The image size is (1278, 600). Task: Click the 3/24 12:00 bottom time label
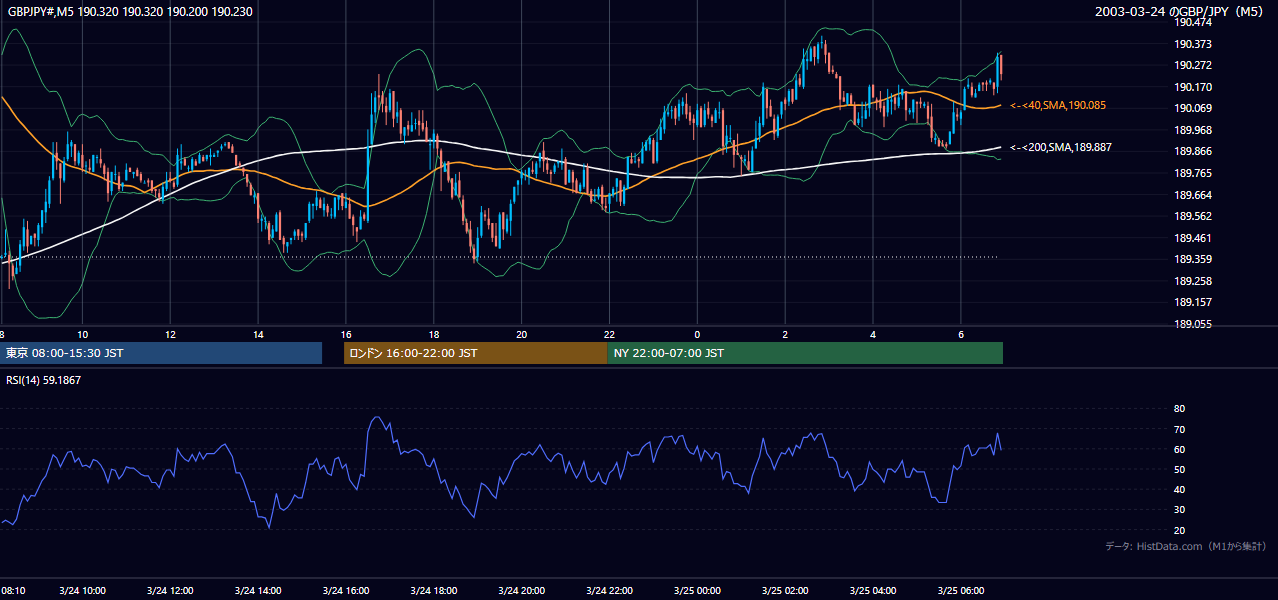coord(169,590)
